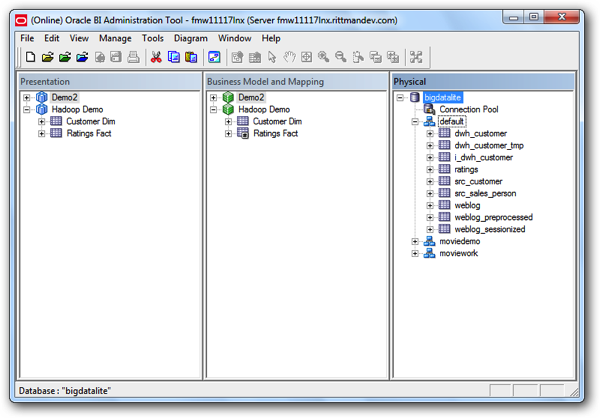Collapse the bigdatalite database node
600x418 pixels.
pyautogui.click(x=400, y=98)
